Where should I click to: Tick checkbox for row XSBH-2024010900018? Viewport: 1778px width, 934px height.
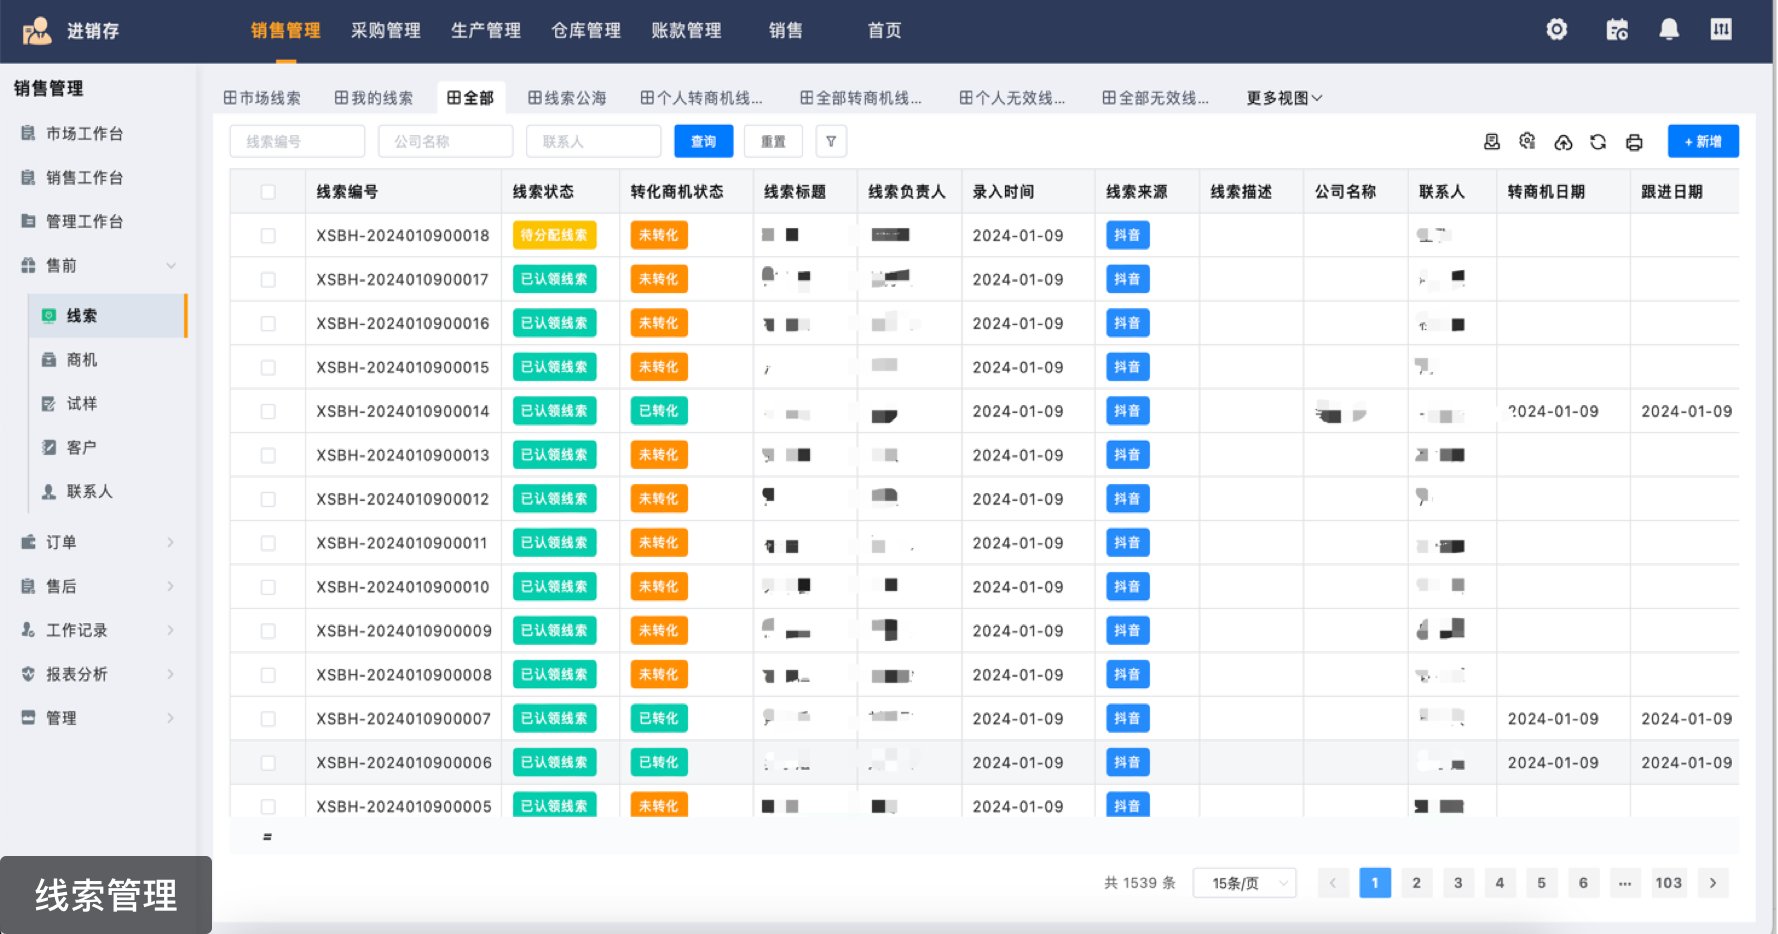point(268,236)
